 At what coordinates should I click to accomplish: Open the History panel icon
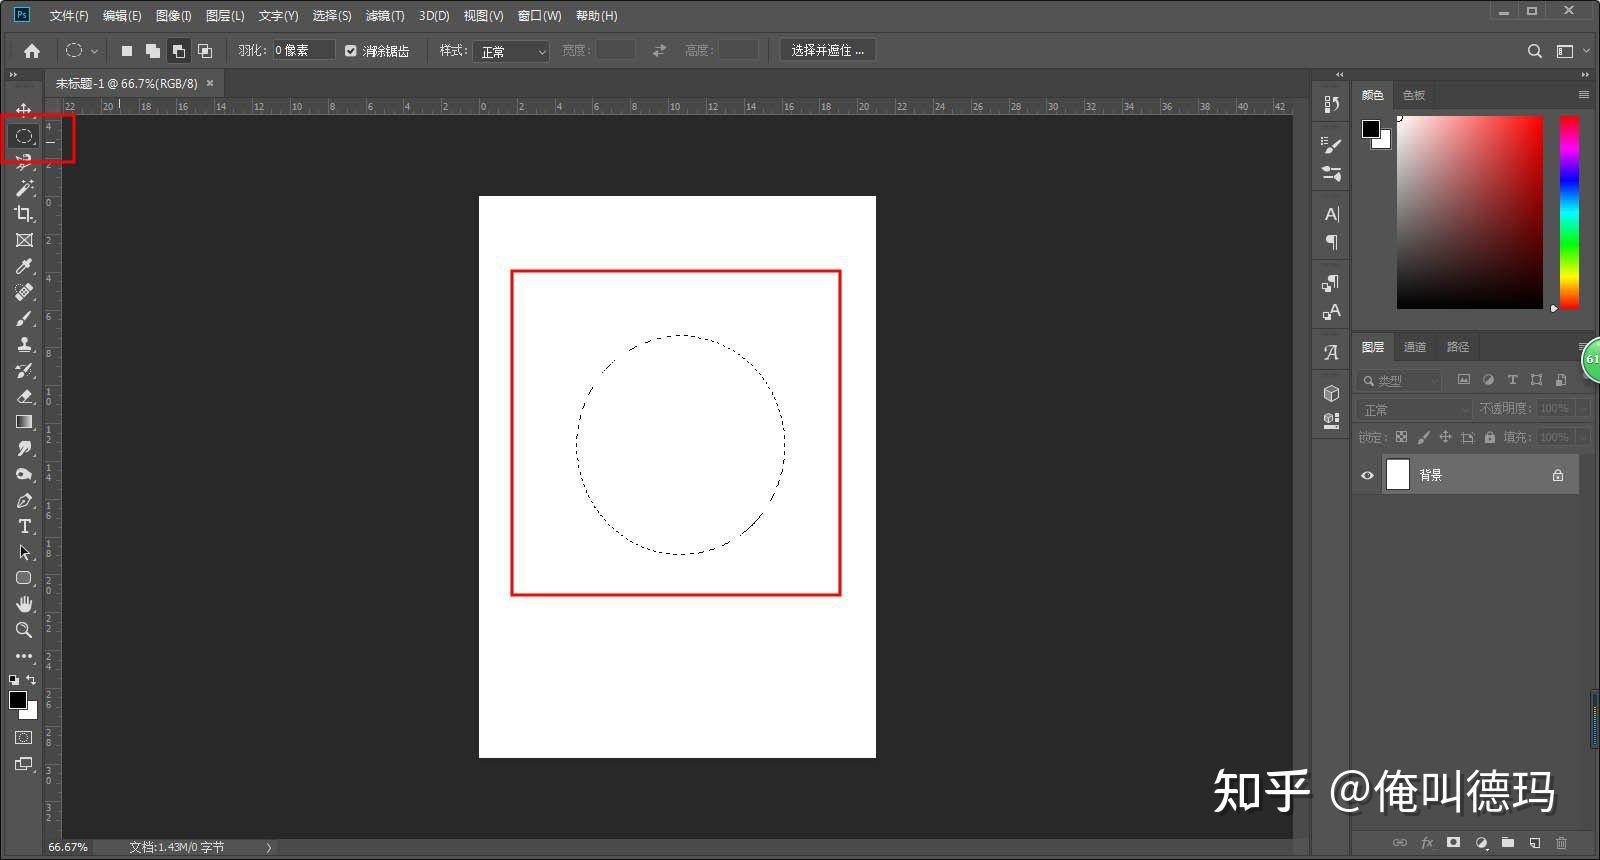coord(1331,104)
